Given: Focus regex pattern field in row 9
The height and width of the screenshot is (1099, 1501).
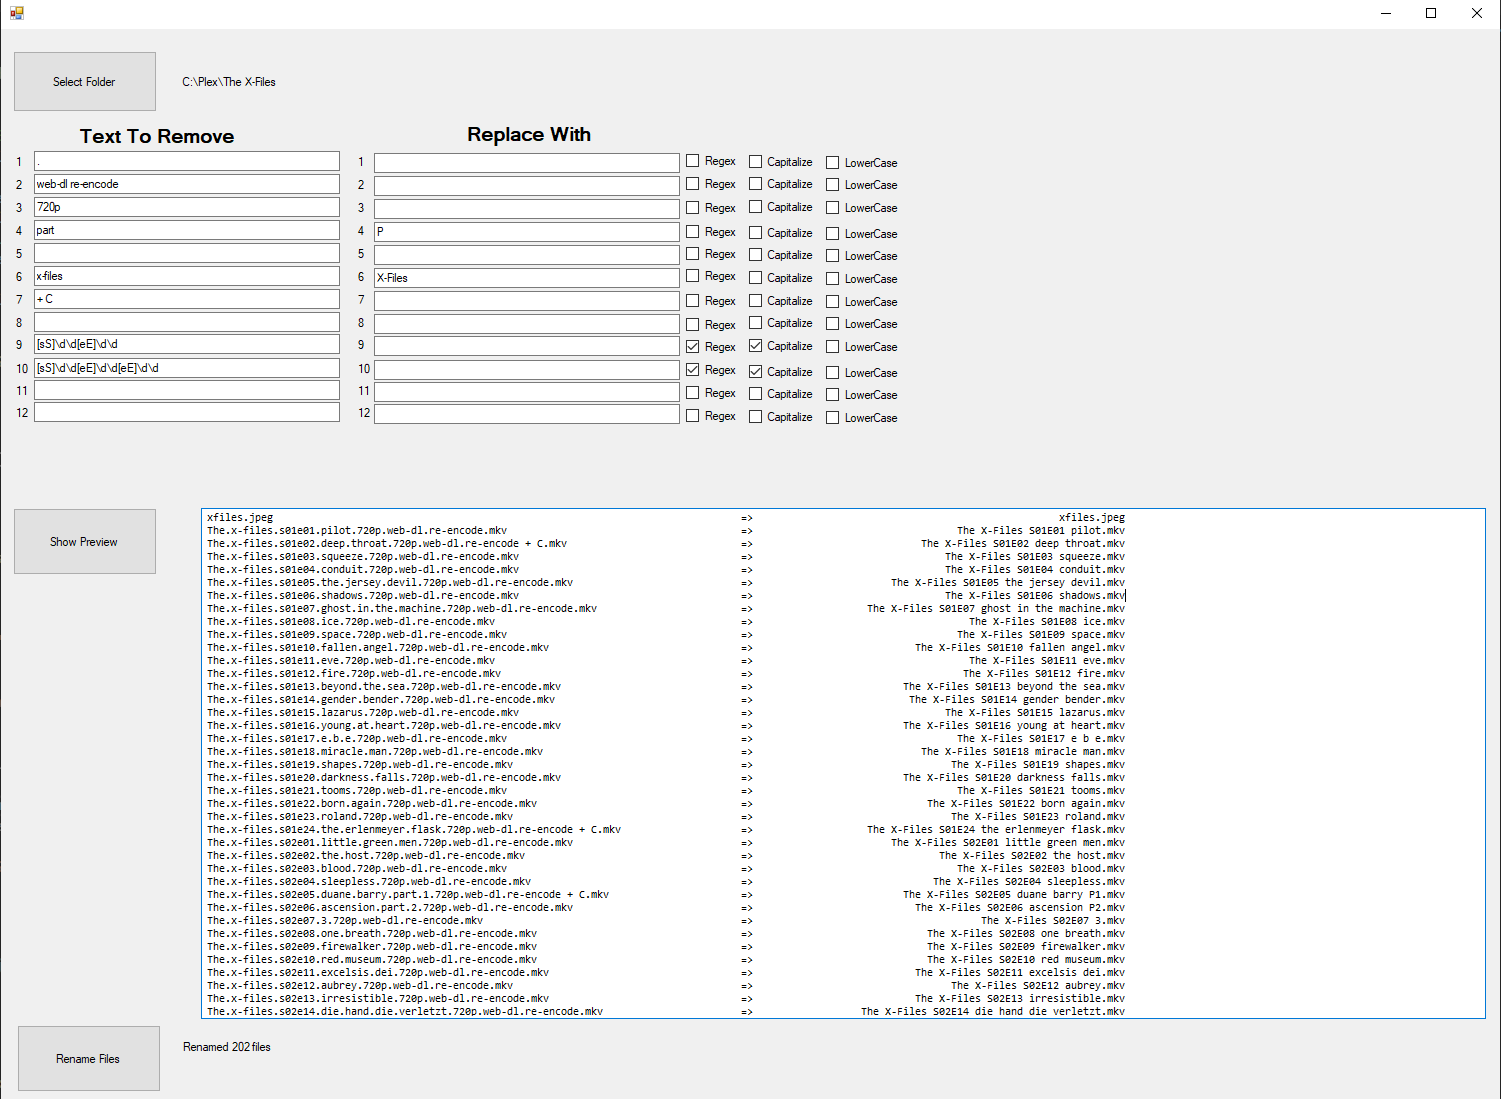Looking at the screenshot, I should pyautogui.click(x=187, y=344).
